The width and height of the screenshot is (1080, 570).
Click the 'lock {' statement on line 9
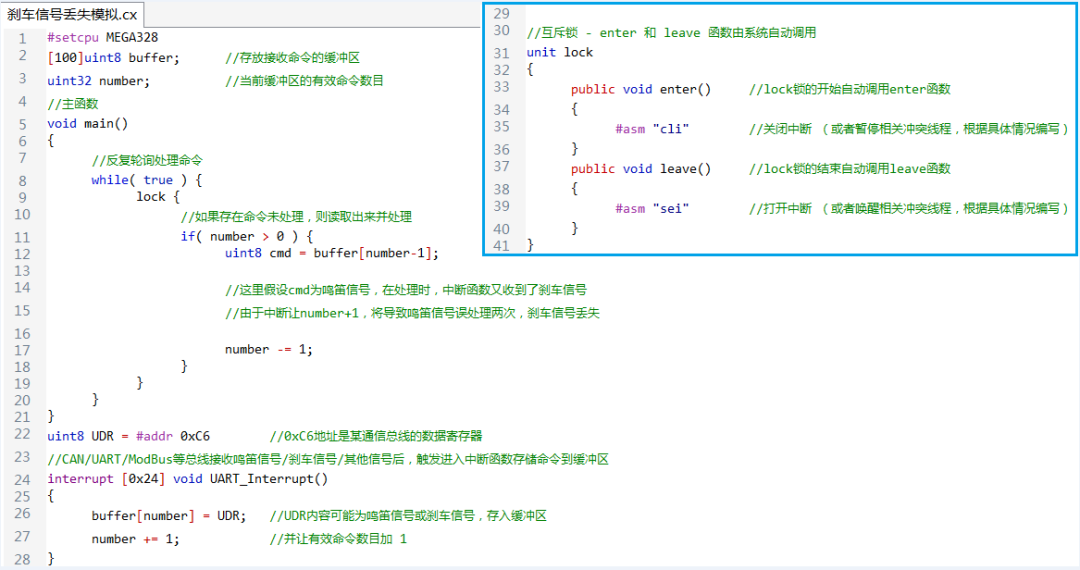click(x=158, y=197)
